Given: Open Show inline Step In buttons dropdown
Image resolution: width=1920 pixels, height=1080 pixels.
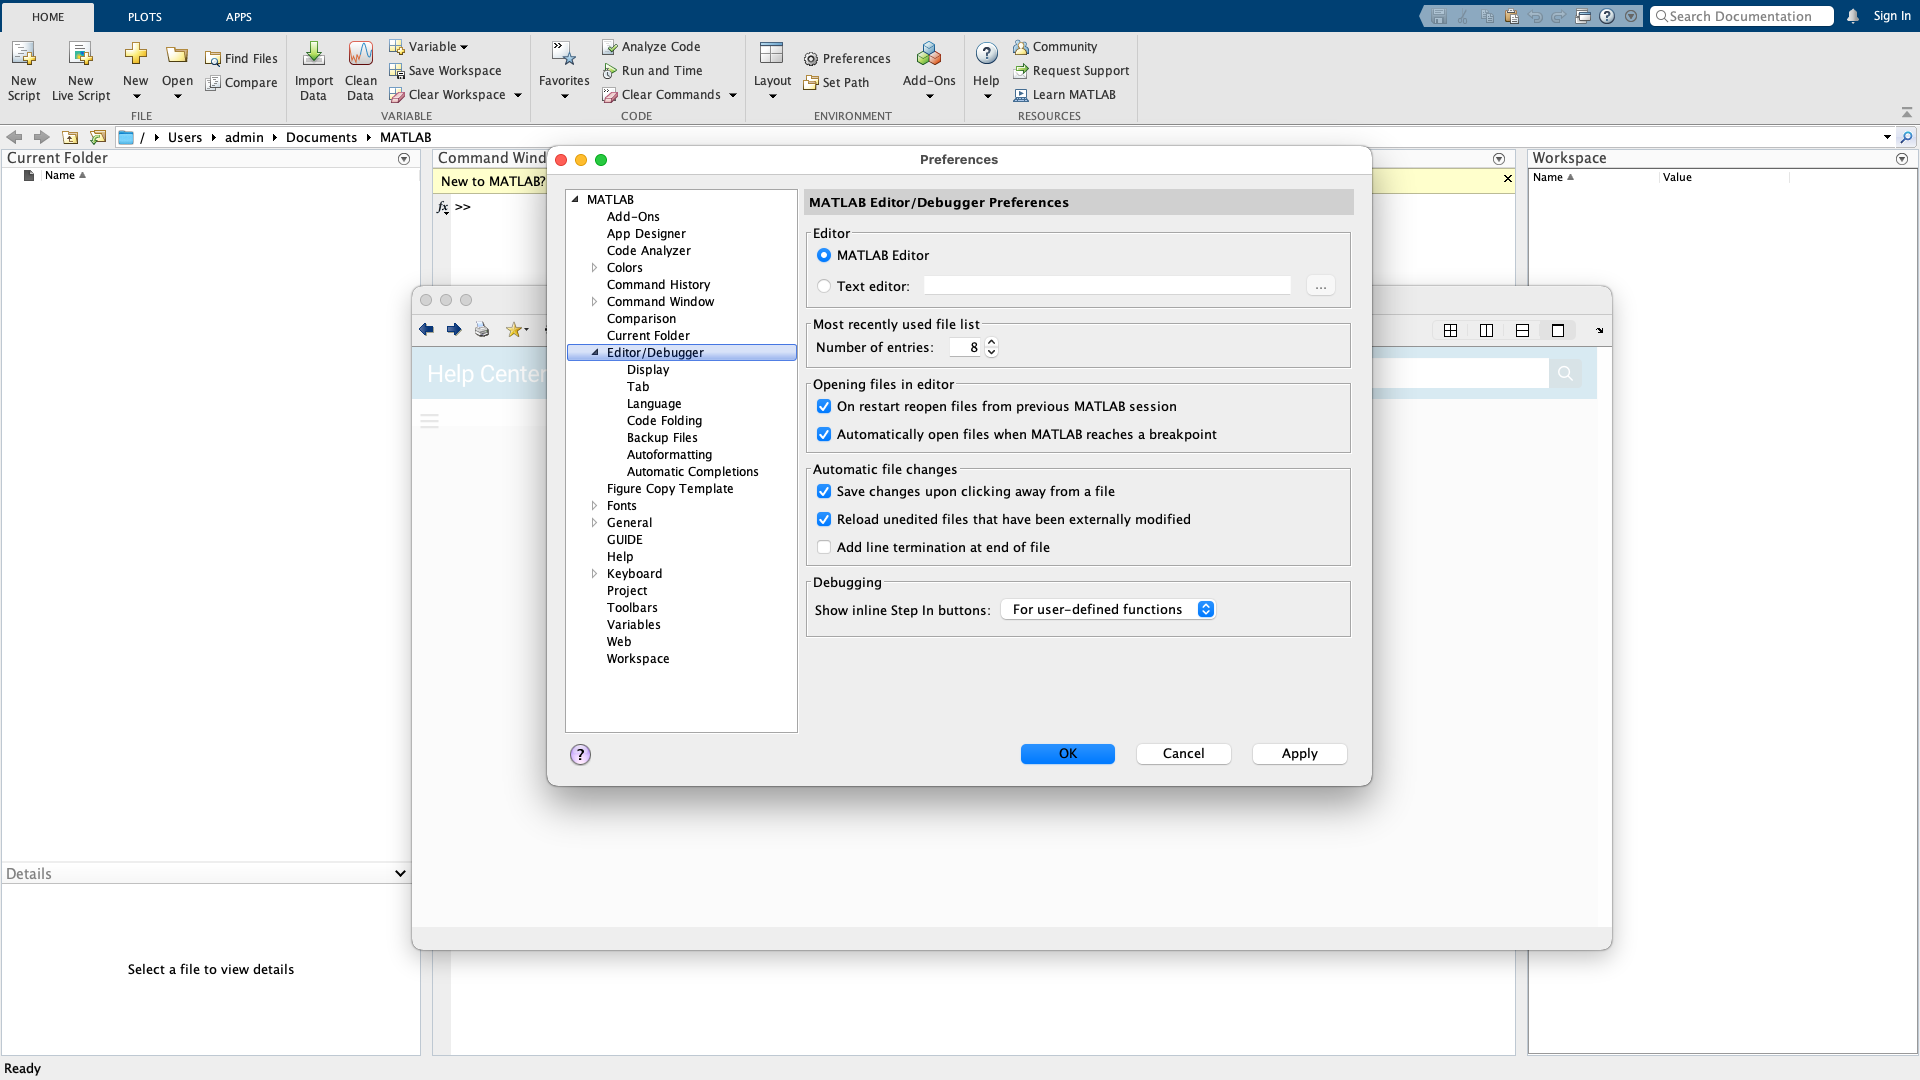Looking at the screenshot, I should point(1108,610).
